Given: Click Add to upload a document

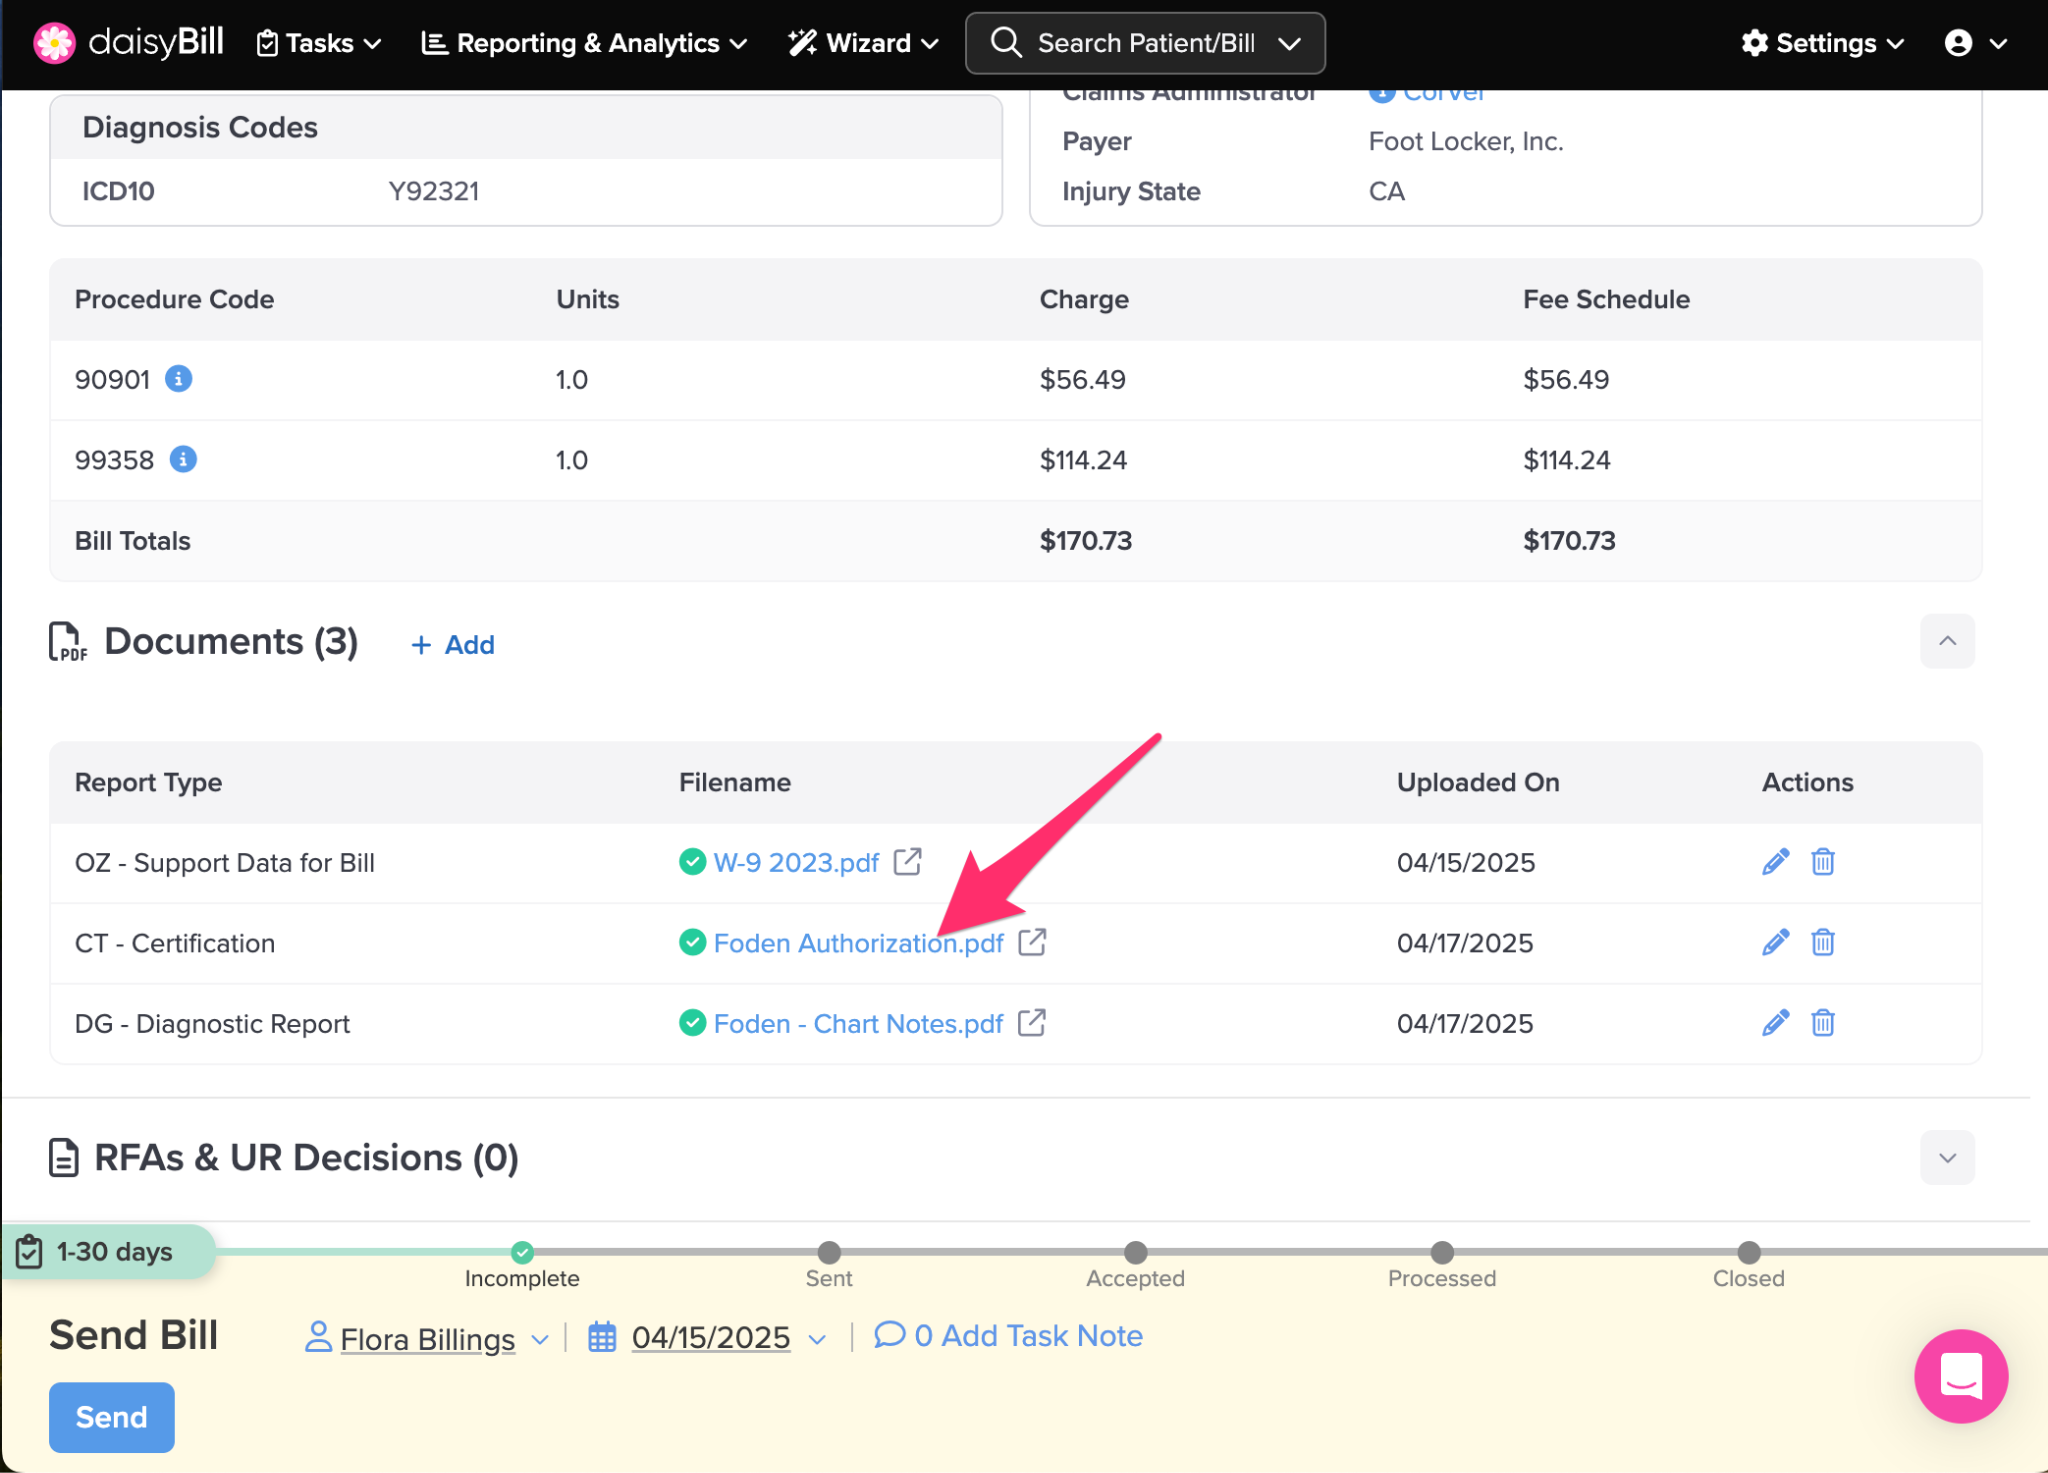Looking at the screenshot, I should coord(453,645).
